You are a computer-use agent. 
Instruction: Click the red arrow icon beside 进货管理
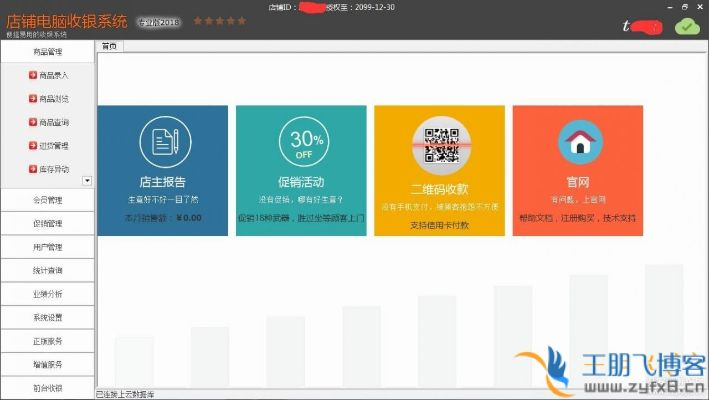coord(33,146)
